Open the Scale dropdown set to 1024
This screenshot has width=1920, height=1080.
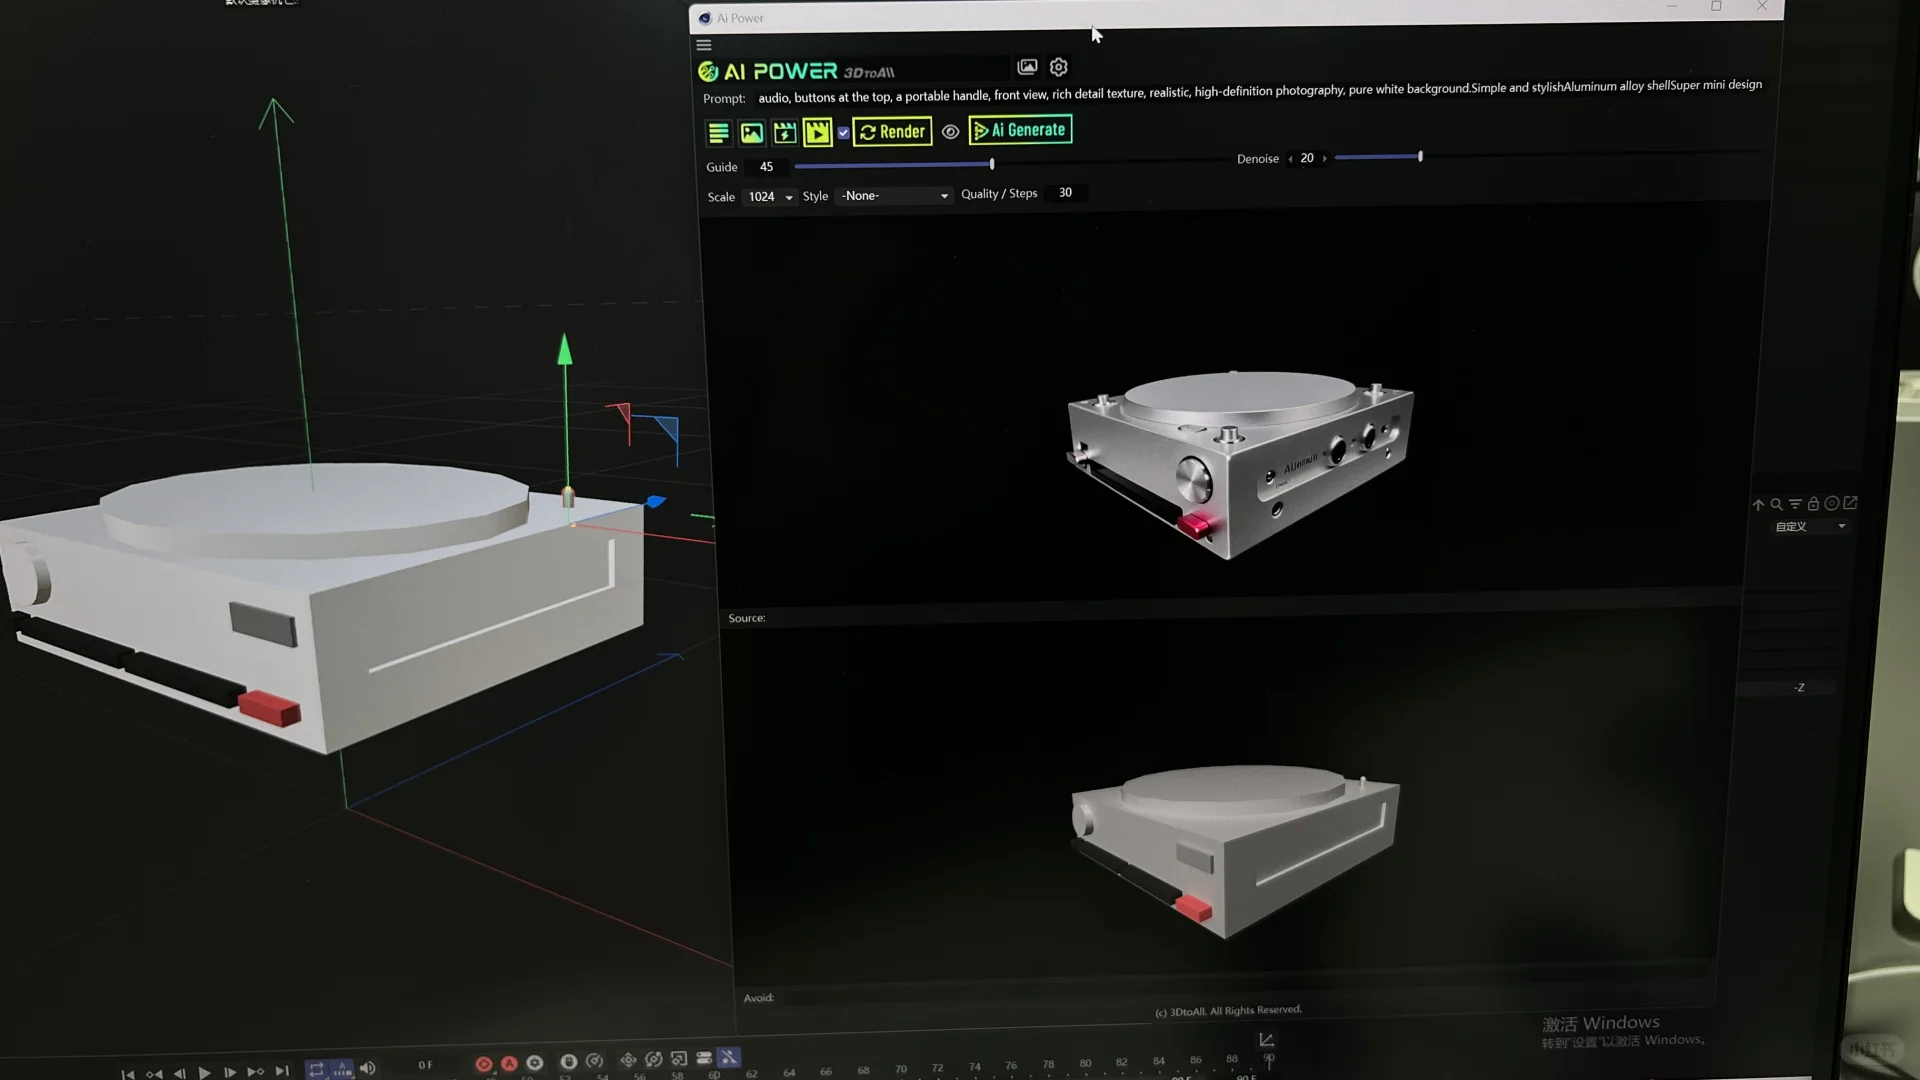(770, 197)
